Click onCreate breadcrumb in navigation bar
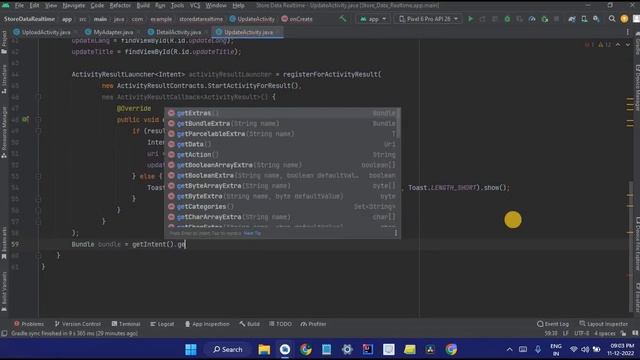 click(x=297, y=19)
